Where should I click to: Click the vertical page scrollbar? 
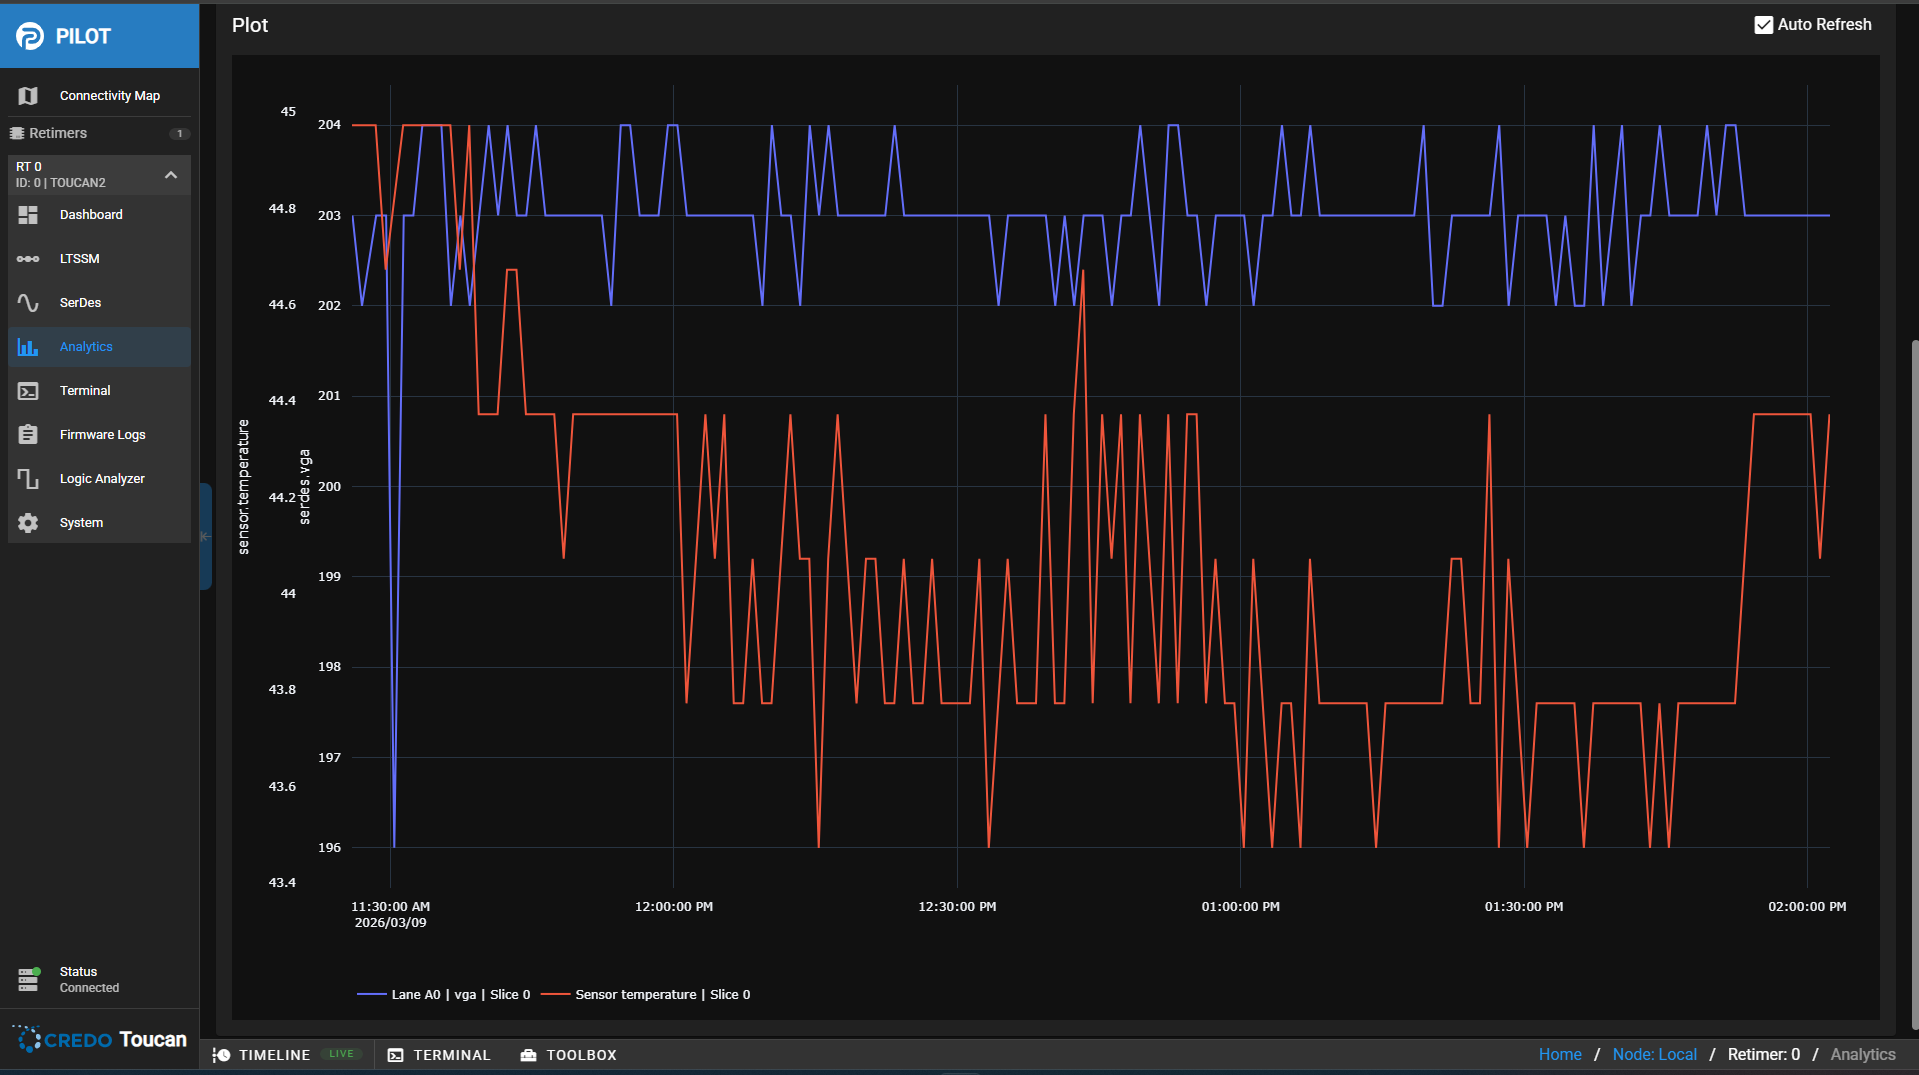point(1914,680)
